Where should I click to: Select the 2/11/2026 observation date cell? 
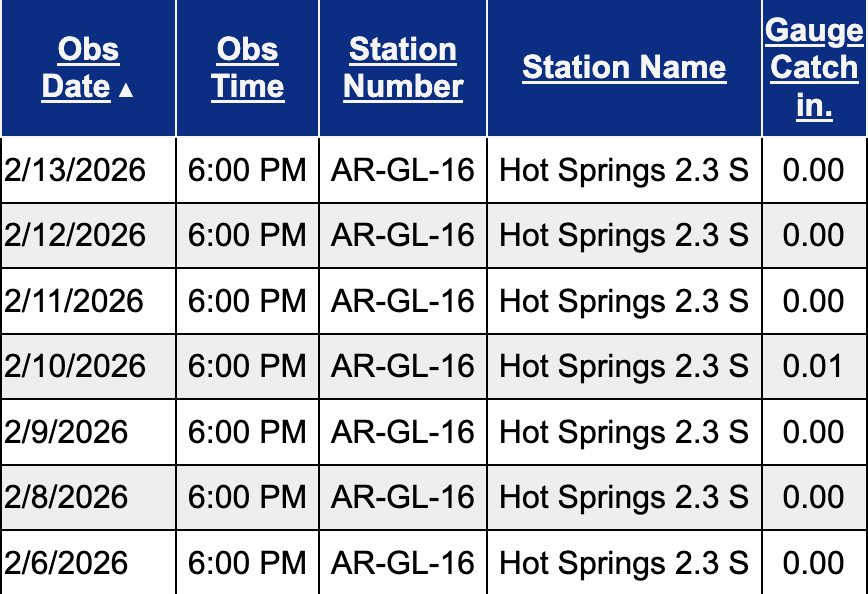pos(76,301)
